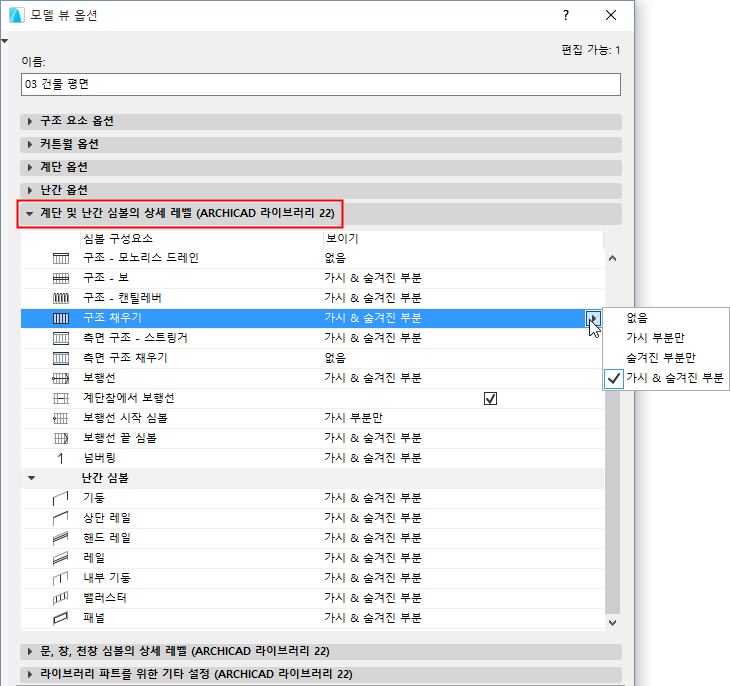
Task: Click the 보이기 column header
Action: click(x=342, y=238)
